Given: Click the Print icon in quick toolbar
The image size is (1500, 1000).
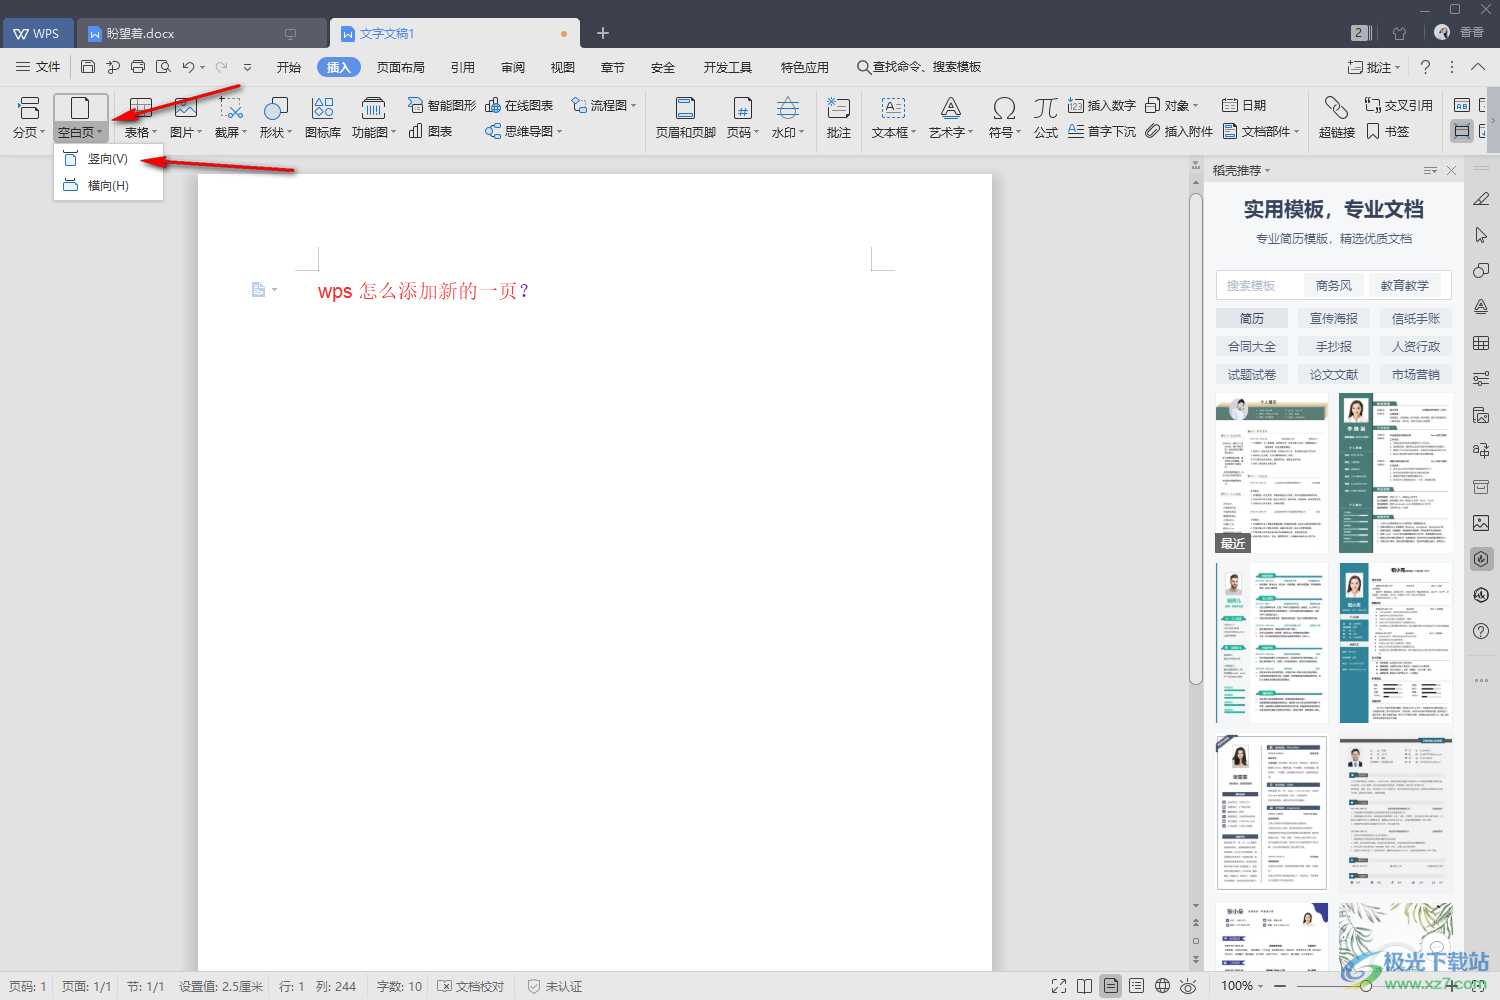Looking at the screenshot, I should coord(138,67).
